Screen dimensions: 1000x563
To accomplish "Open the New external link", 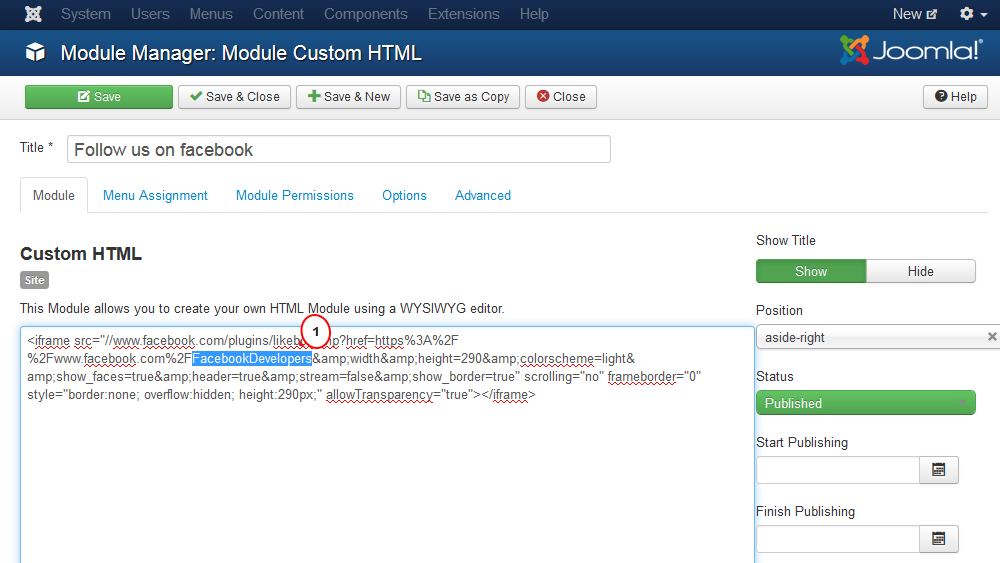I will tap(915, 14).
